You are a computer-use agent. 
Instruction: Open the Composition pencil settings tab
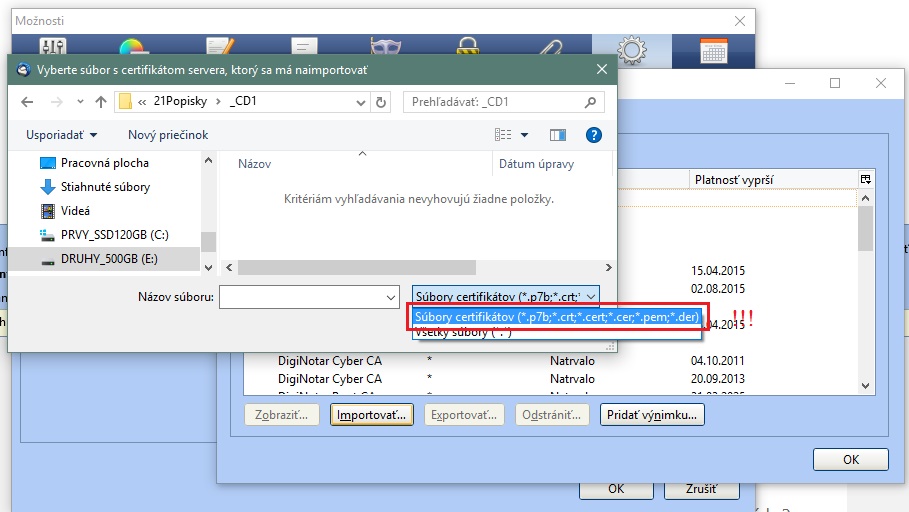[x=220, y=46]
